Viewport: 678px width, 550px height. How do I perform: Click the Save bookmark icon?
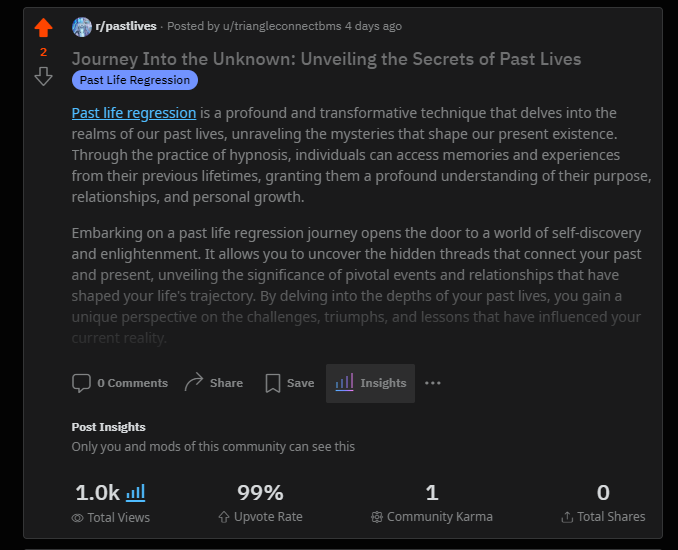click(x=272, y=383)
